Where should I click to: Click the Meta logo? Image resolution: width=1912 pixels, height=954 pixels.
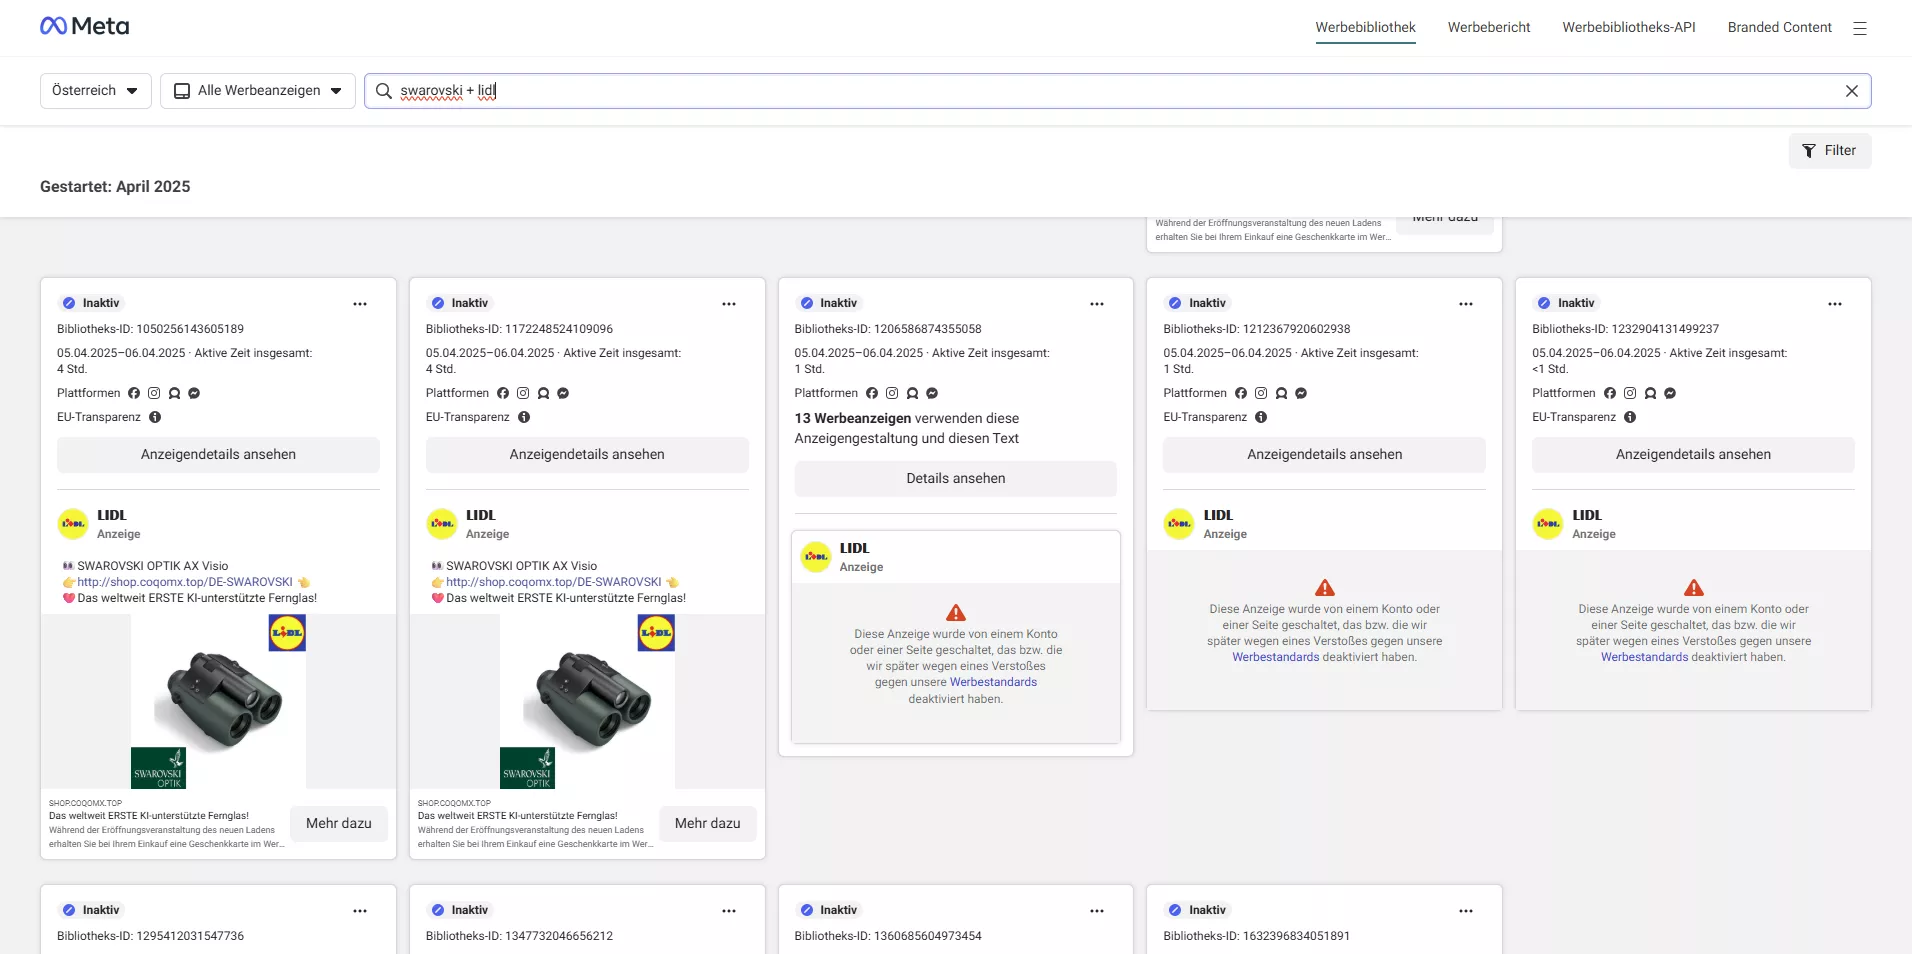coord(85,27)
